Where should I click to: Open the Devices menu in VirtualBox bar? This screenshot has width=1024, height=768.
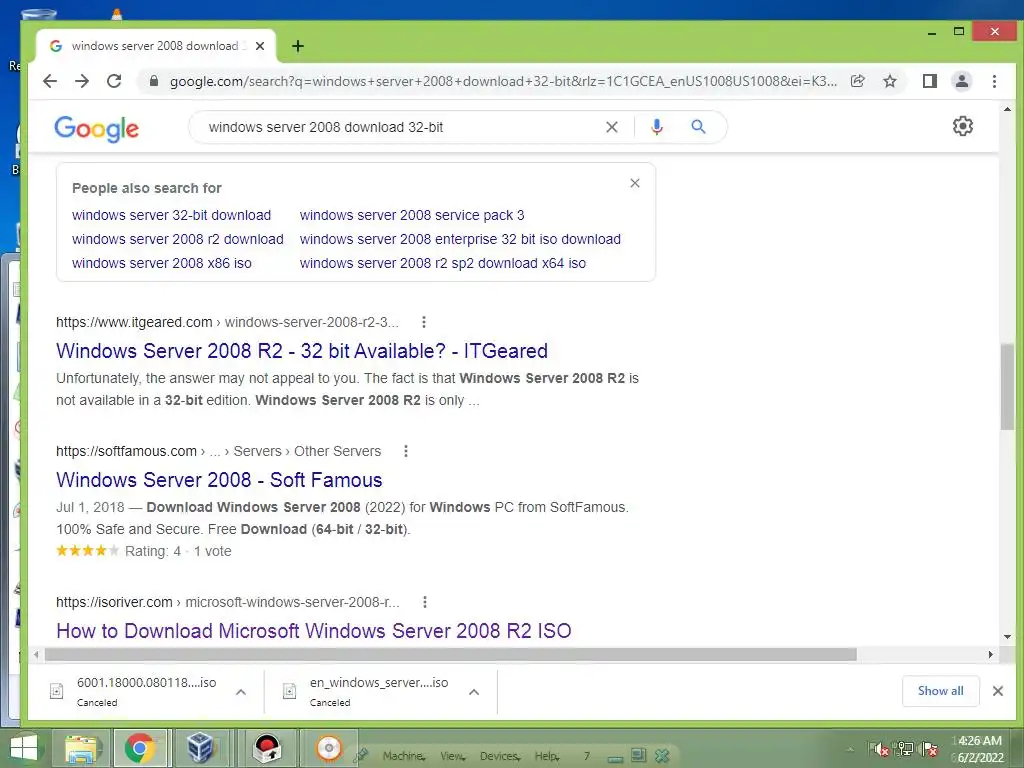500,756
